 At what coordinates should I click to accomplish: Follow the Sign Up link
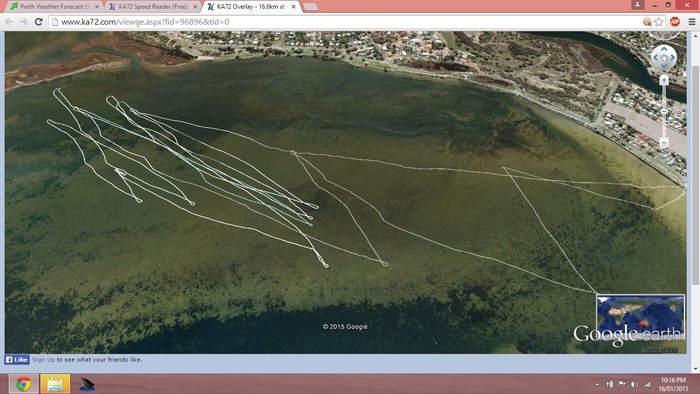point(43,360)
